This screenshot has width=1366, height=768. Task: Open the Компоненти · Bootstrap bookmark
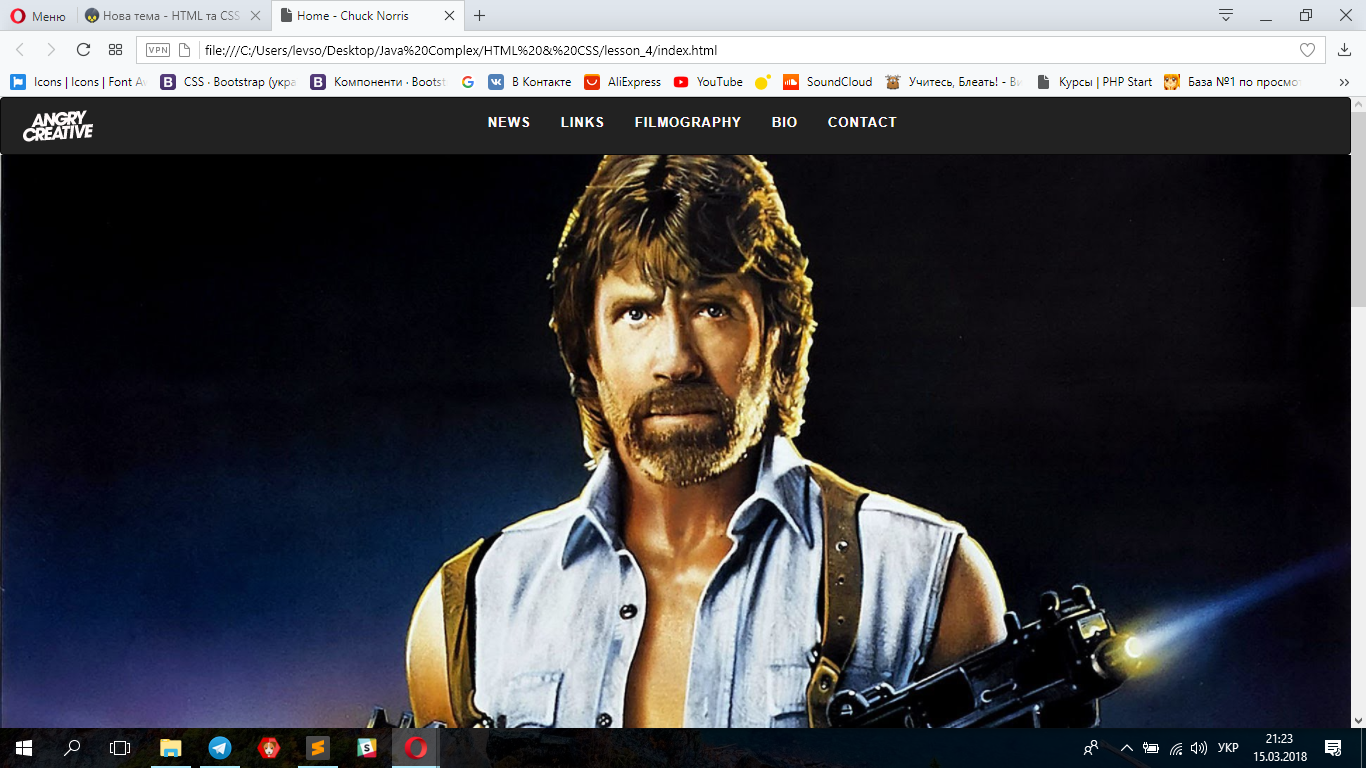click(x=378, y=82)
